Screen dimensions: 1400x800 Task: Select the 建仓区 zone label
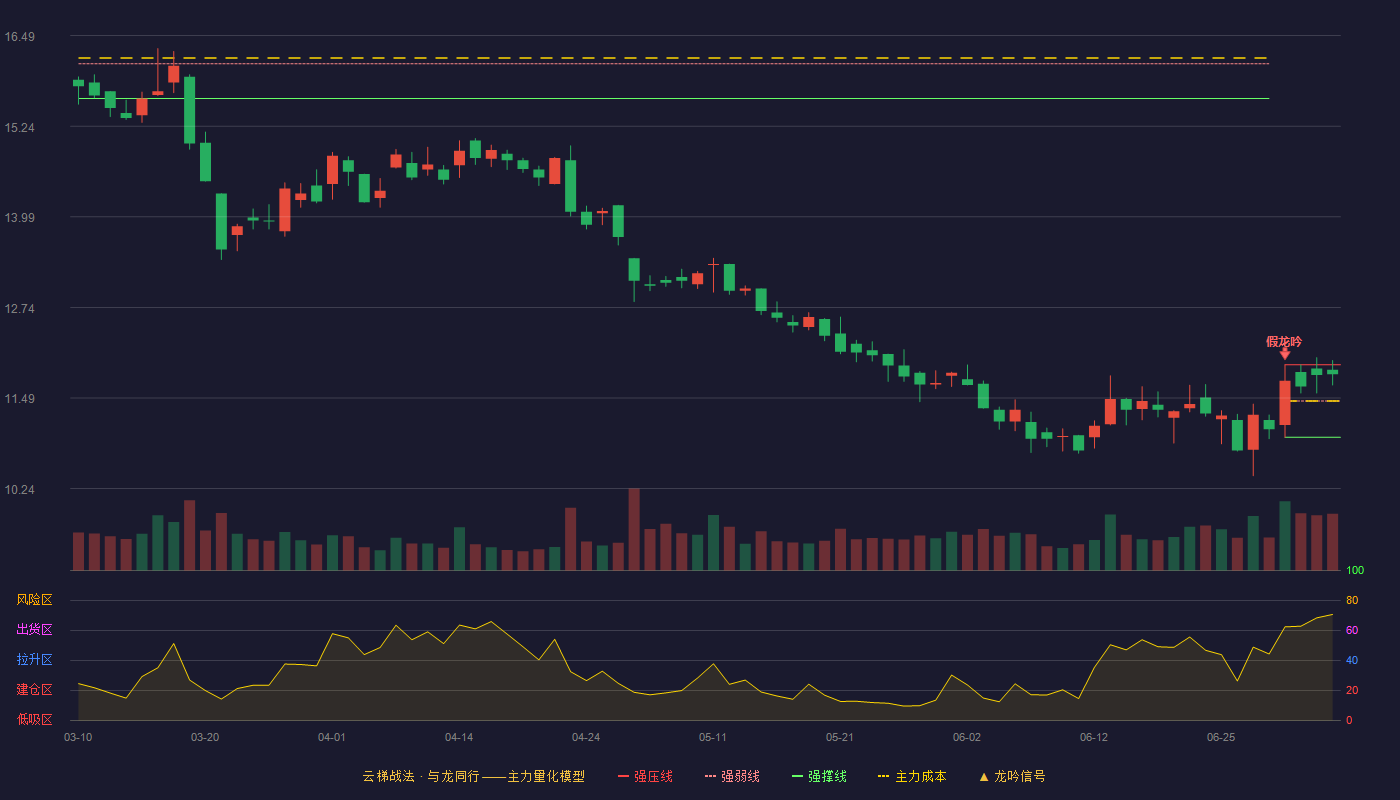coord(34,690)
